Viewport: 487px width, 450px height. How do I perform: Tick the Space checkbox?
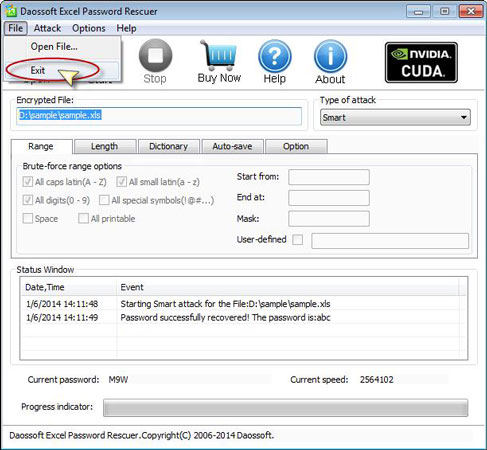(x=27, y=218)
